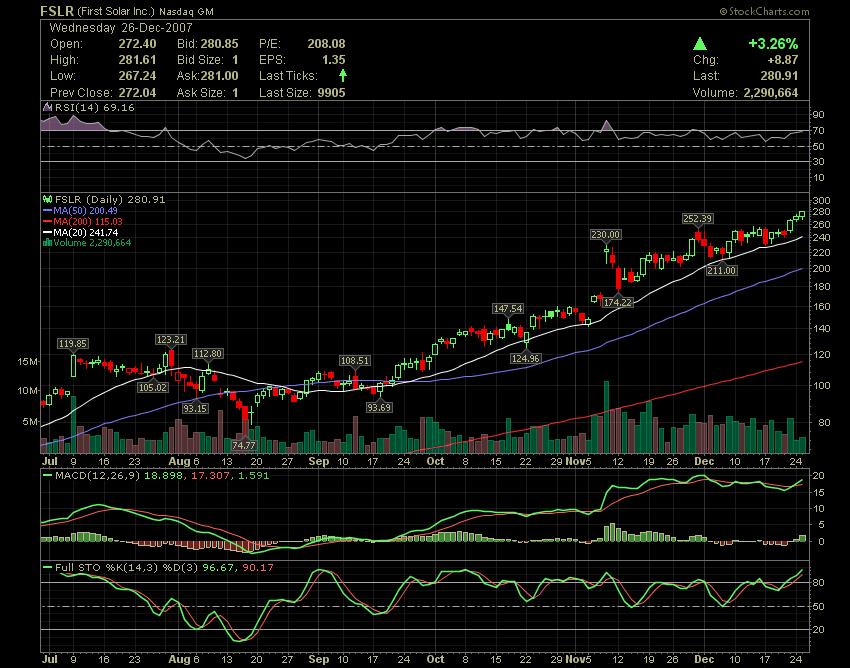This screenshot has width=850, height=668.
Task: Click the 119.85 price annotation
Action: click(73, 344)
